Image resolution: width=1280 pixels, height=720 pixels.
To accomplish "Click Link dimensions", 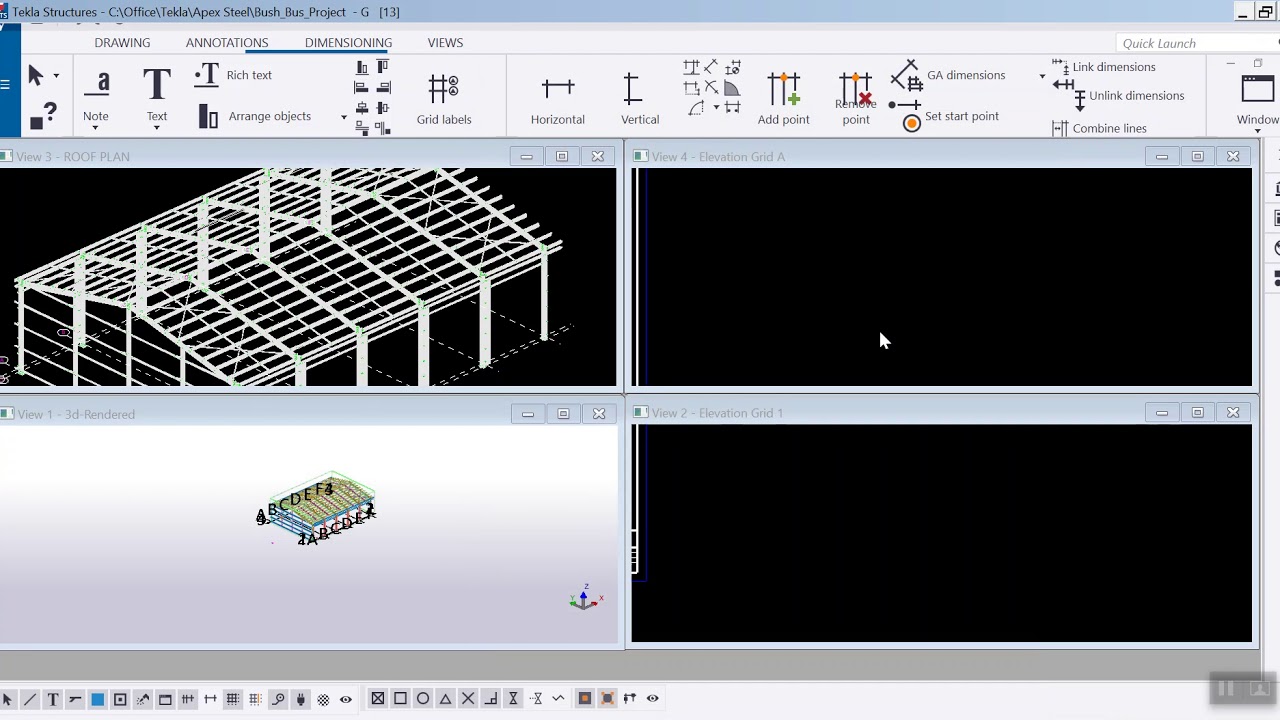I will pyautogui.click(x=1104, y=67).
